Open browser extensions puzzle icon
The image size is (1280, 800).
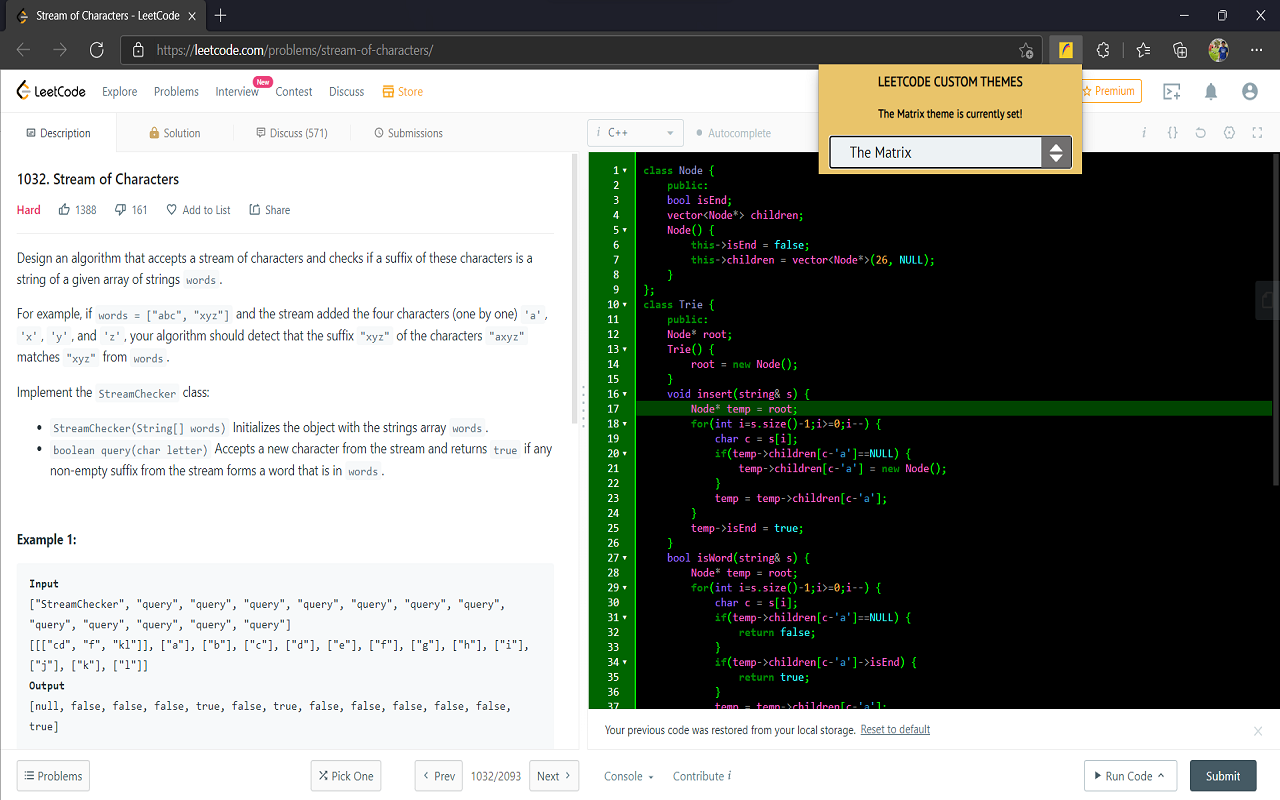(1103, 50)
